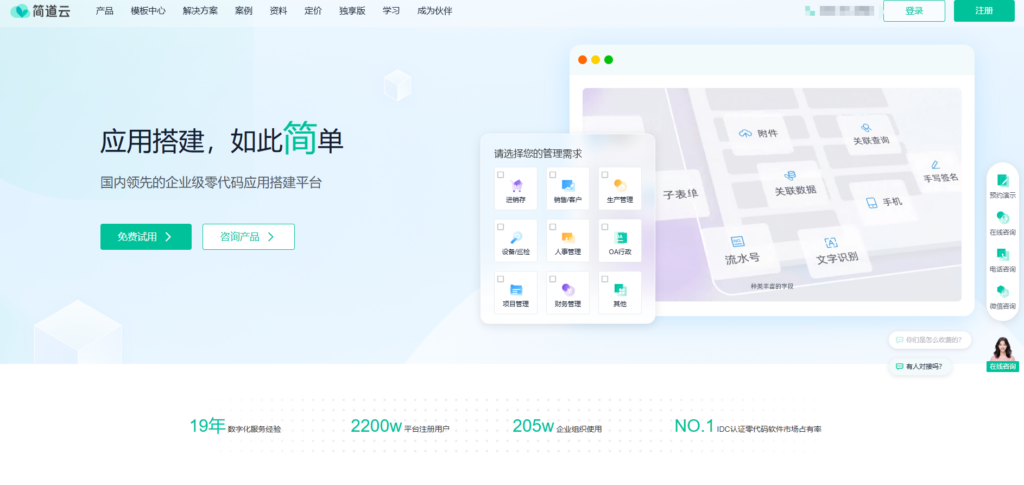Click the 你们是怎么收费的? chat suggestion
The width and height of the screenshot is (1024, 485).
[x=929, y=340]
